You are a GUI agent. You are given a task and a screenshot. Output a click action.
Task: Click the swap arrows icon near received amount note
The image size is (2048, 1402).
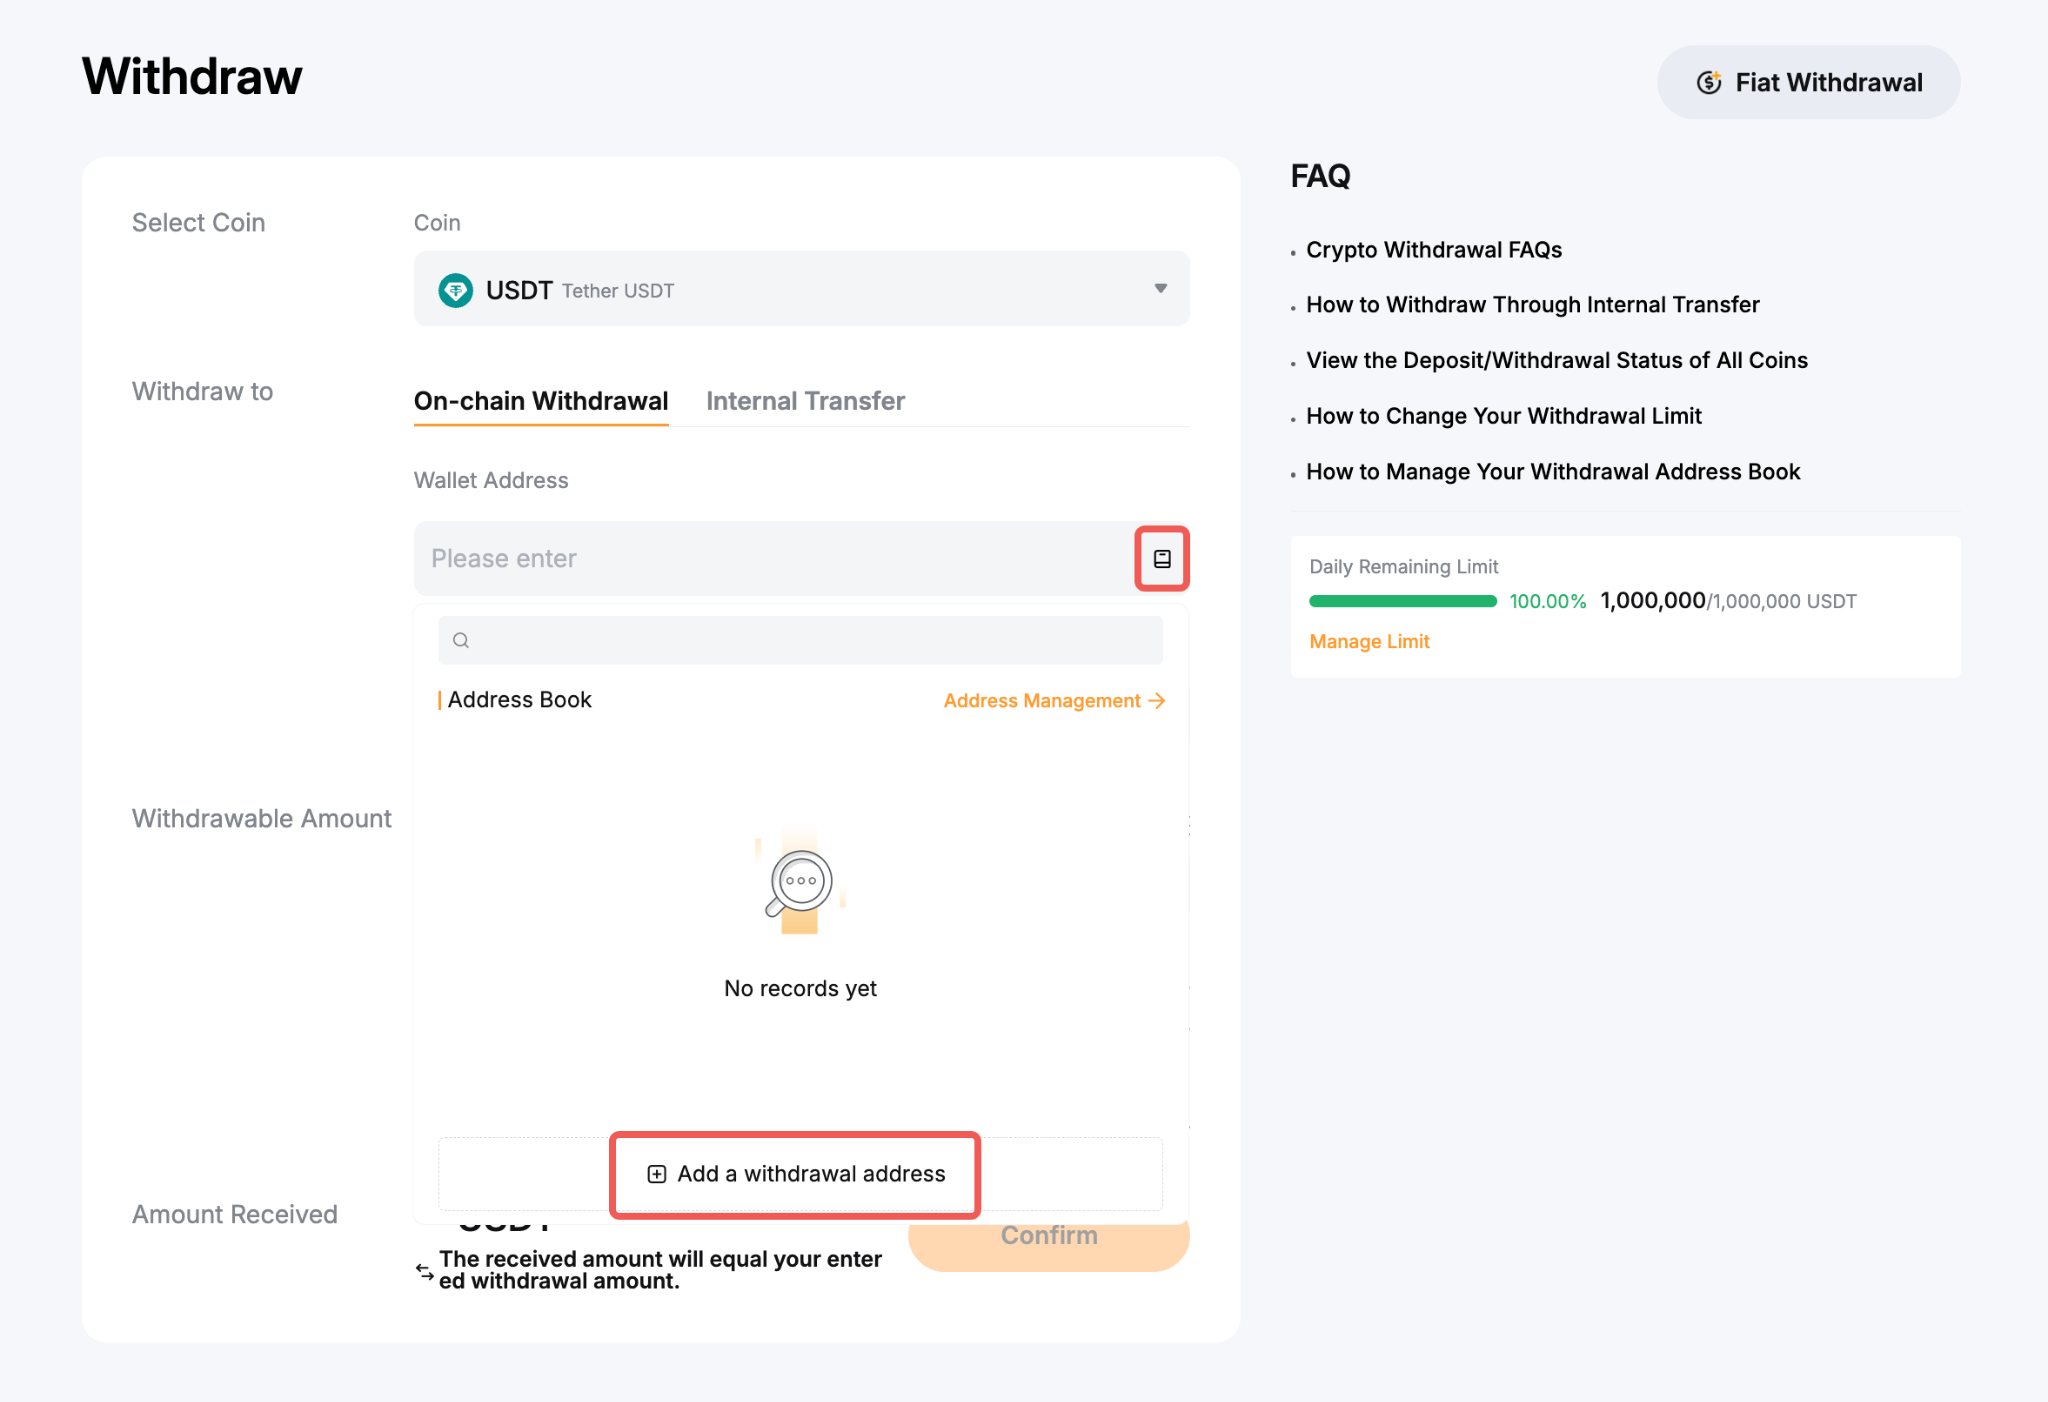[425, 1271]
